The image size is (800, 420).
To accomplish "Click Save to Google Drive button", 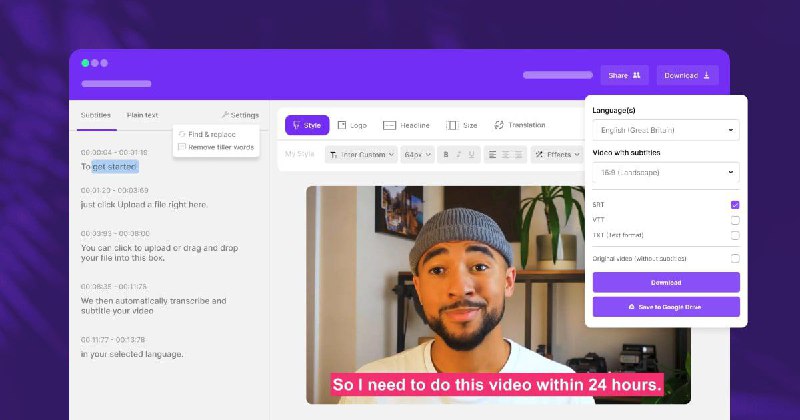I will (666, 307).
